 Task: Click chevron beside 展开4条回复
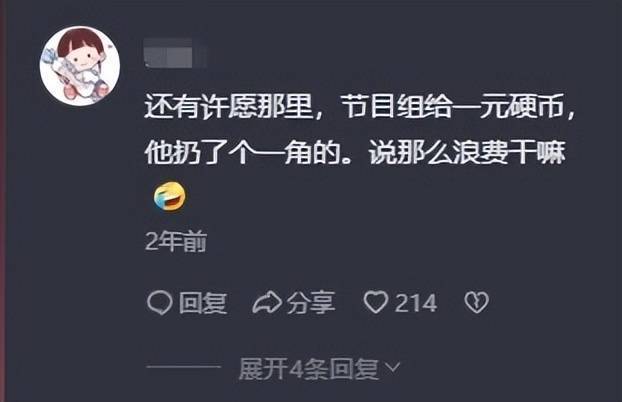tap(393, 368)
